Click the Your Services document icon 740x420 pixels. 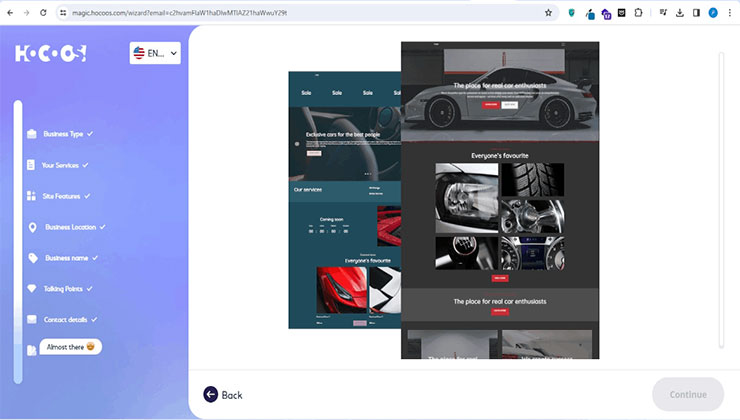[31, 165]
